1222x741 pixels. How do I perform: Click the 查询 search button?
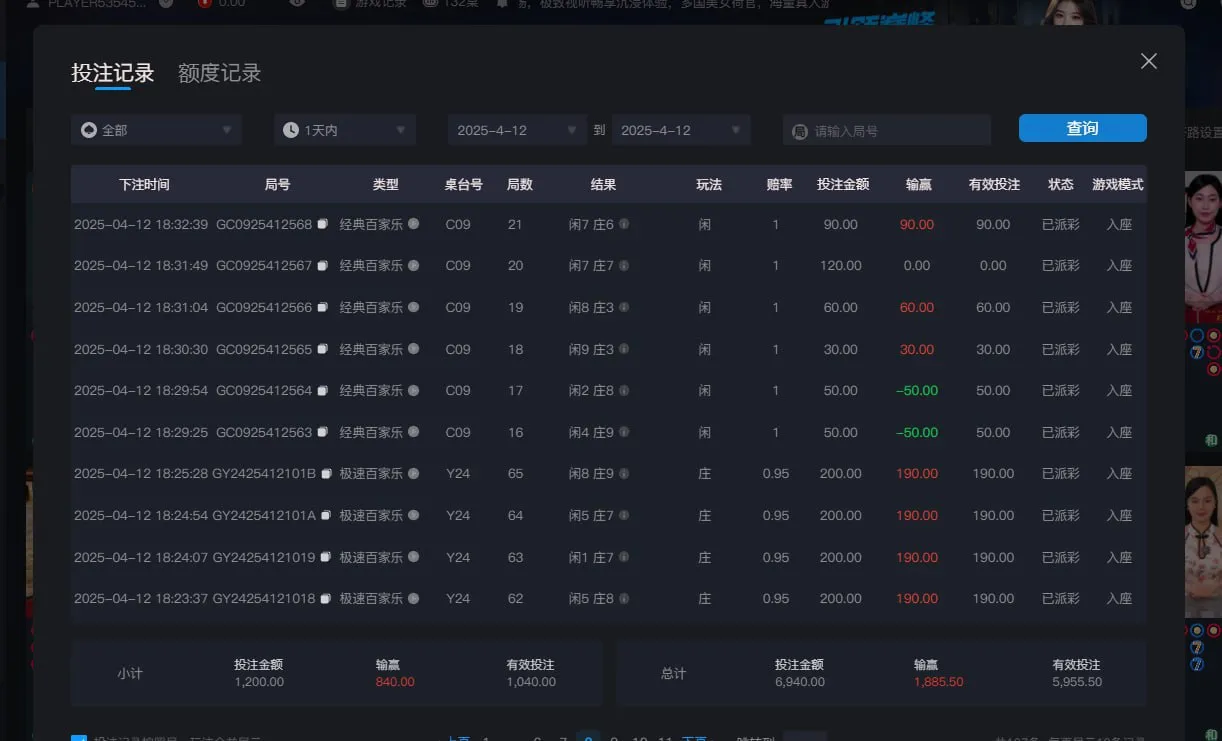pyautogui.click(x=1082, y=128)
